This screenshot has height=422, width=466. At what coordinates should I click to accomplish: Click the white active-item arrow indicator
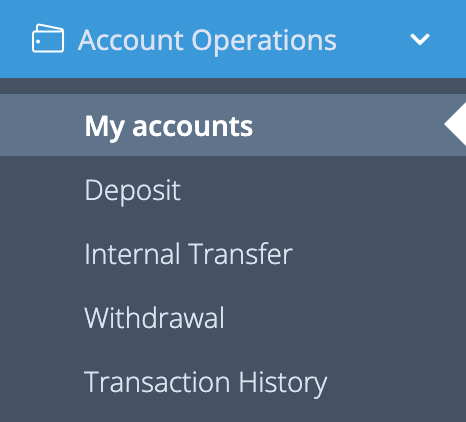point(455,124)
